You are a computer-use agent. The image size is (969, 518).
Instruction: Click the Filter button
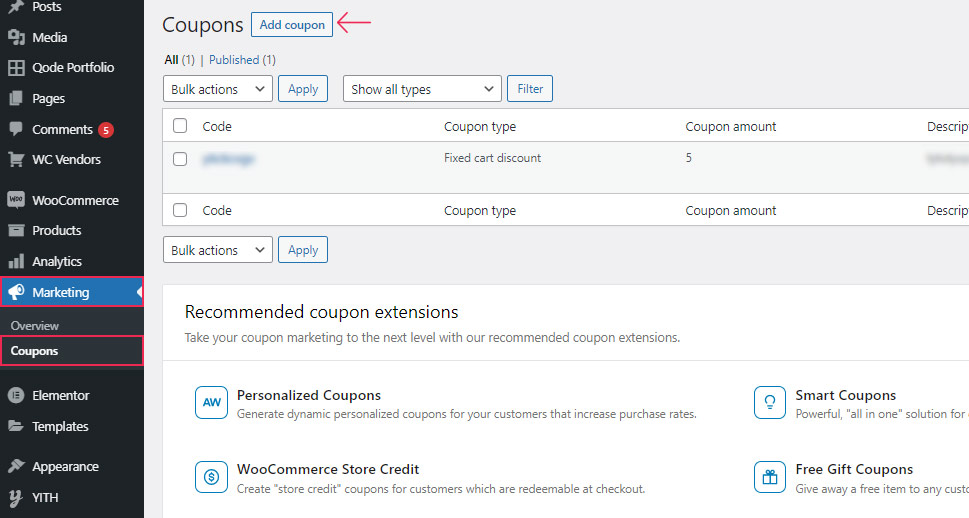coord(530,88)
